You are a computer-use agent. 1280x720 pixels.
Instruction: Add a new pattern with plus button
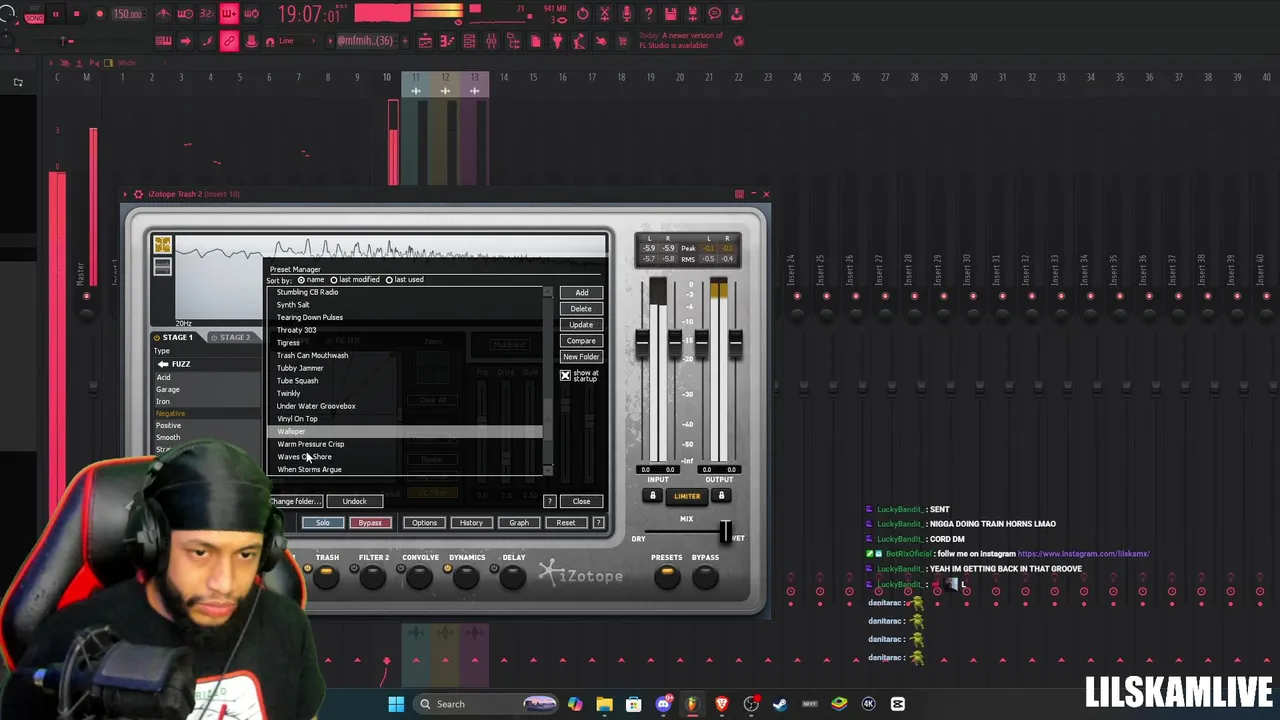(404, 41)
